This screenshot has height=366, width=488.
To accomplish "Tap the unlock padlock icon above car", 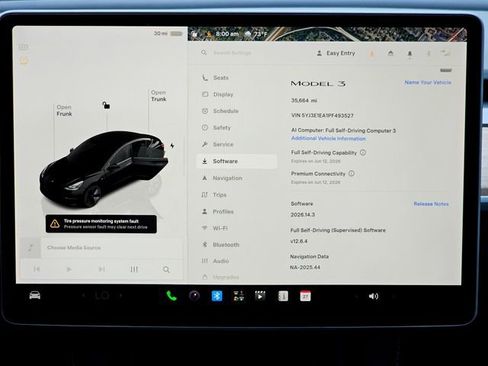I will tap(106, 105).
